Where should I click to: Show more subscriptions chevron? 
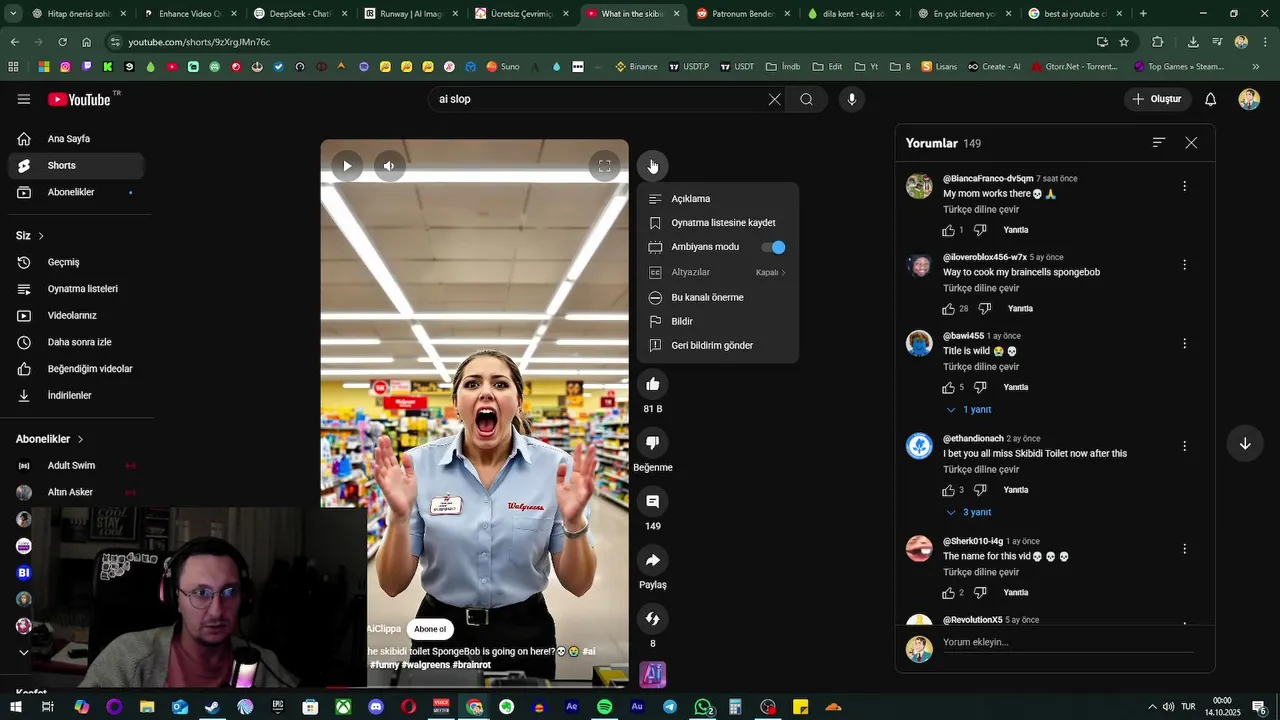tap(24, 653)
